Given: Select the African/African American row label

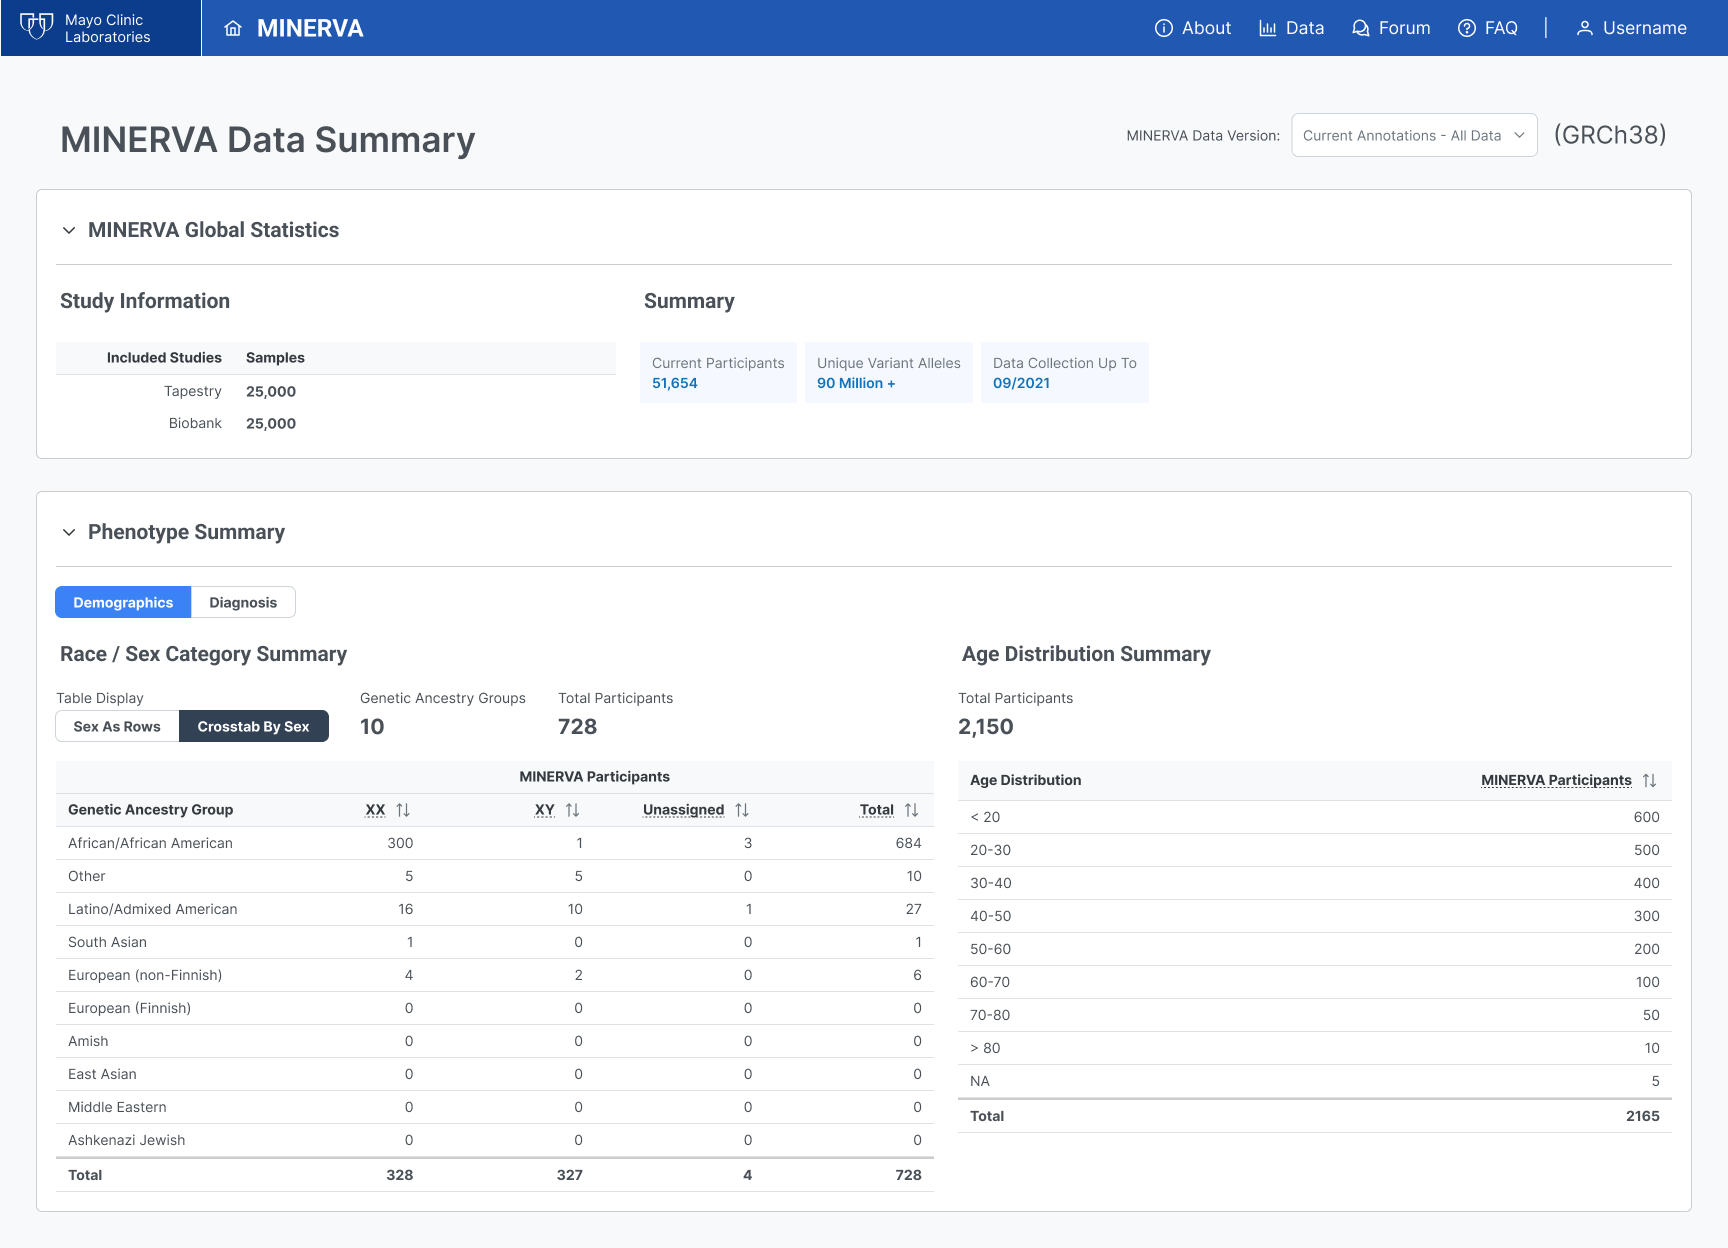Looking at the screenshot, I should (x=150, y=843).
